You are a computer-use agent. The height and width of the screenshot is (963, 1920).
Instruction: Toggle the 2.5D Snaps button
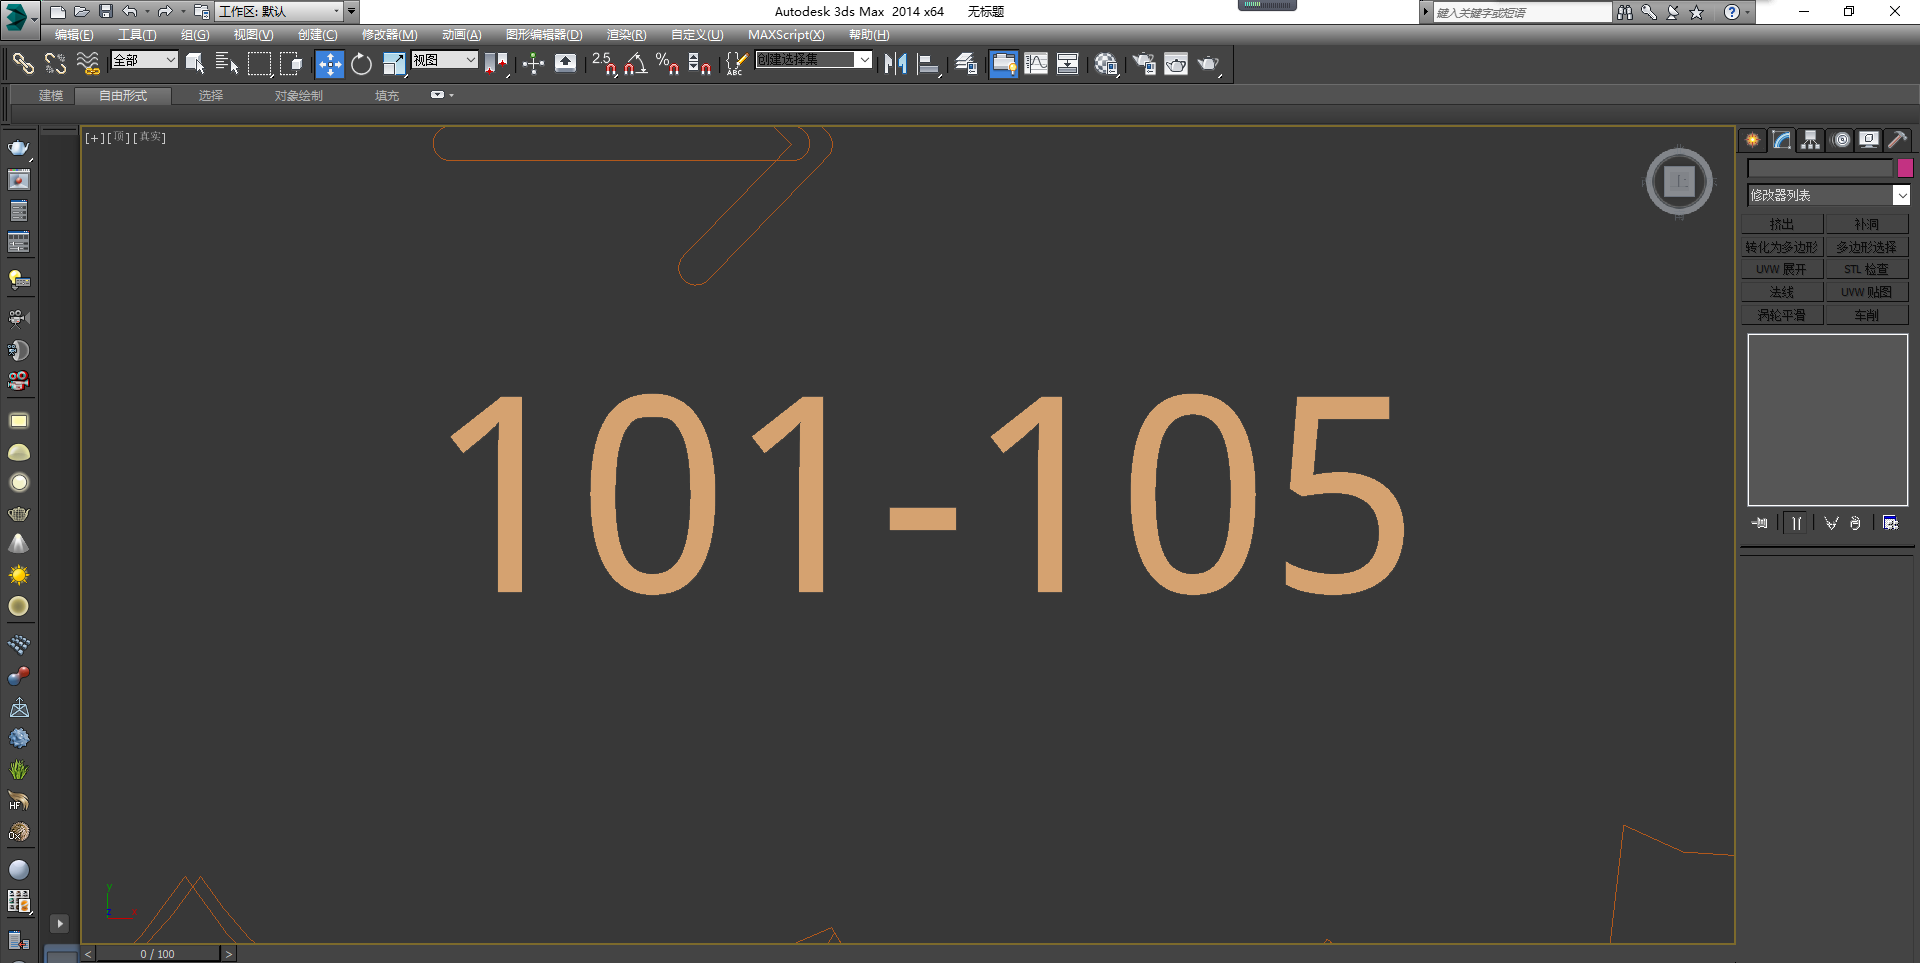[x=603, y=64]
